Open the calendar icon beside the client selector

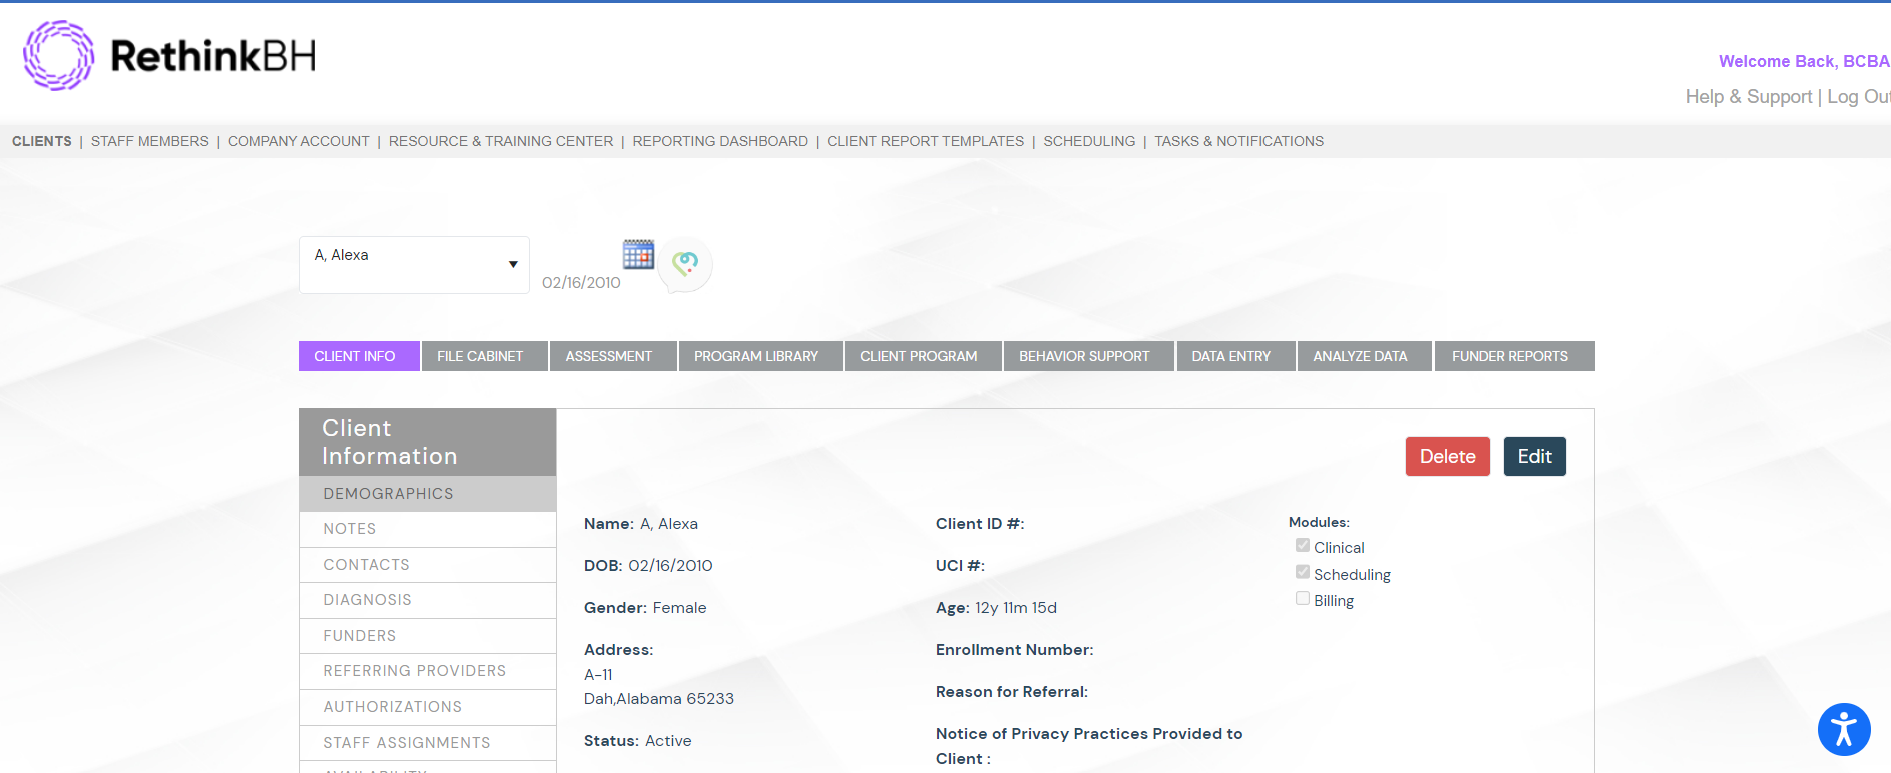(x=638, y=254)
